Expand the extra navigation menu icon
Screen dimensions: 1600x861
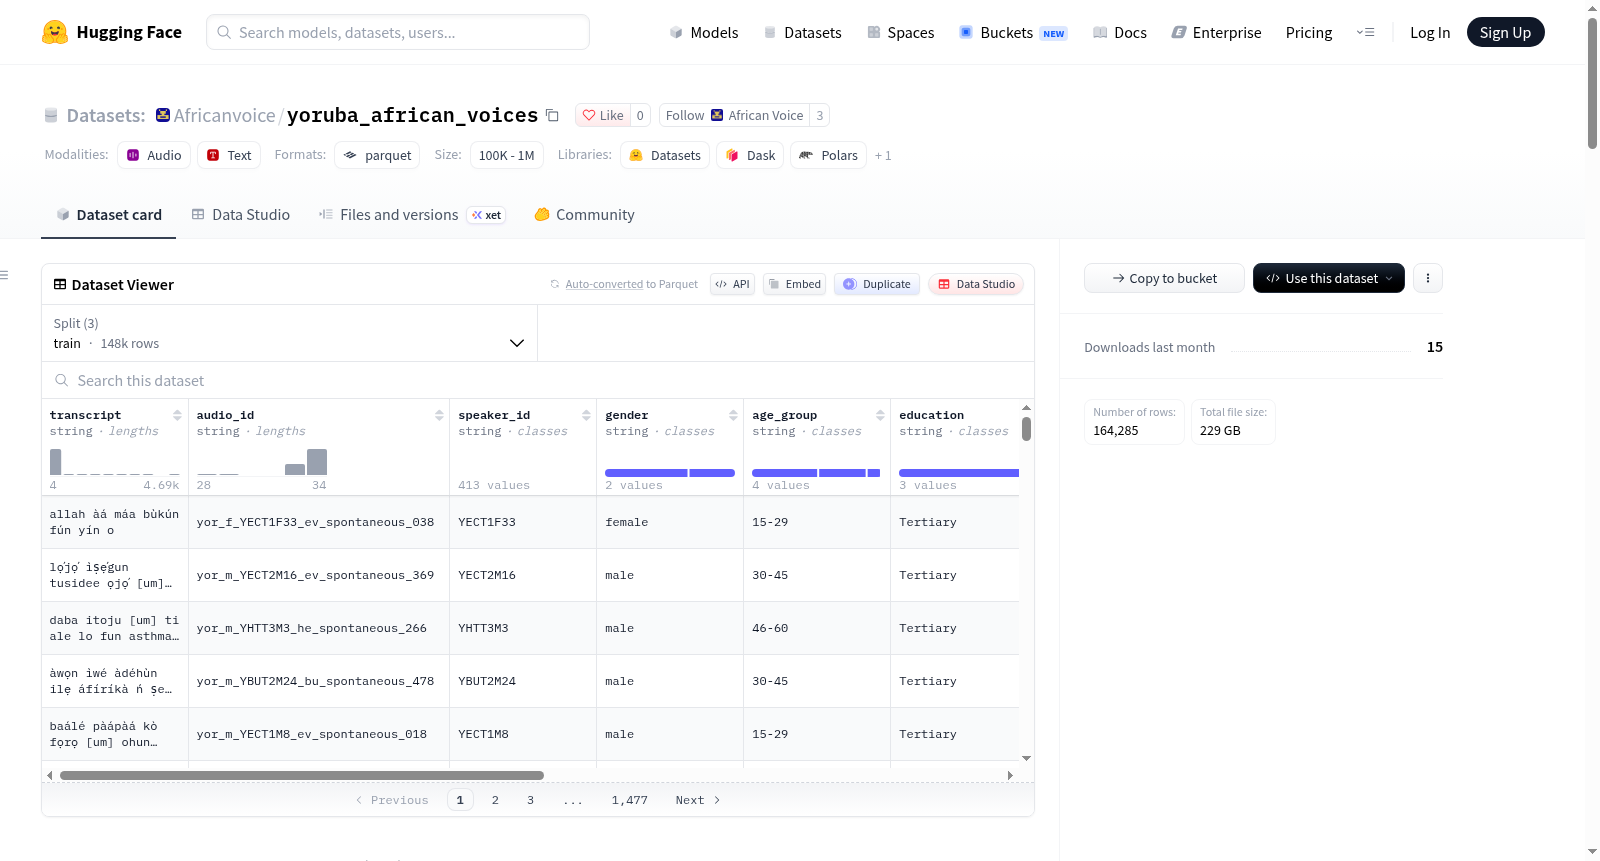coord(1365,32)
